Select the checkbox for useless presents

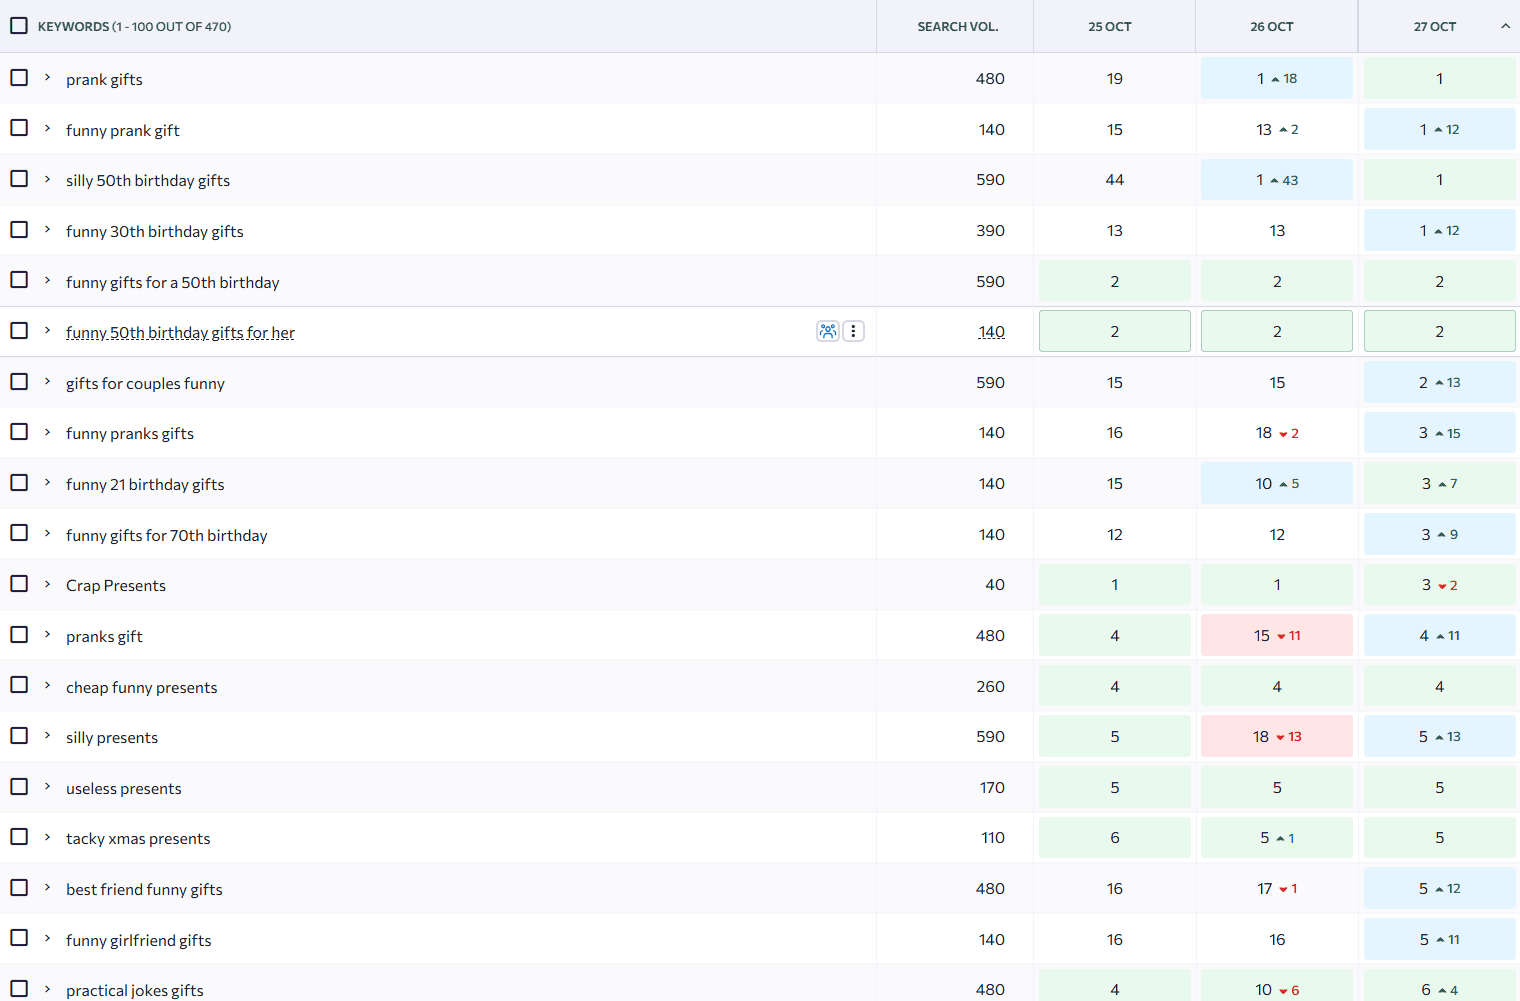pyautogui.click(x=19, y=786)
